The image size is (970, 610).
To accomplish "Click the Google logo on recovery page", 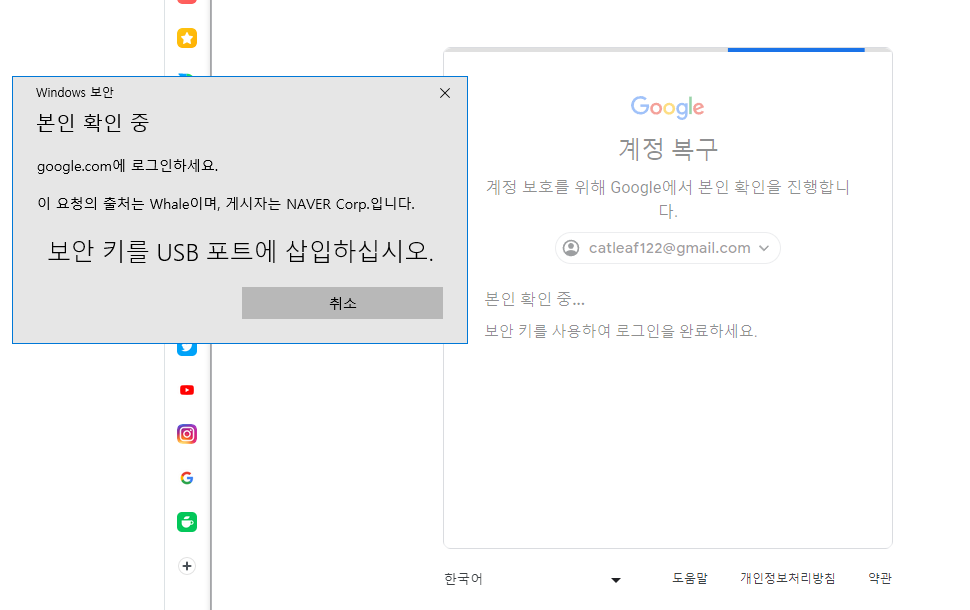I will [x=667, y=108].
